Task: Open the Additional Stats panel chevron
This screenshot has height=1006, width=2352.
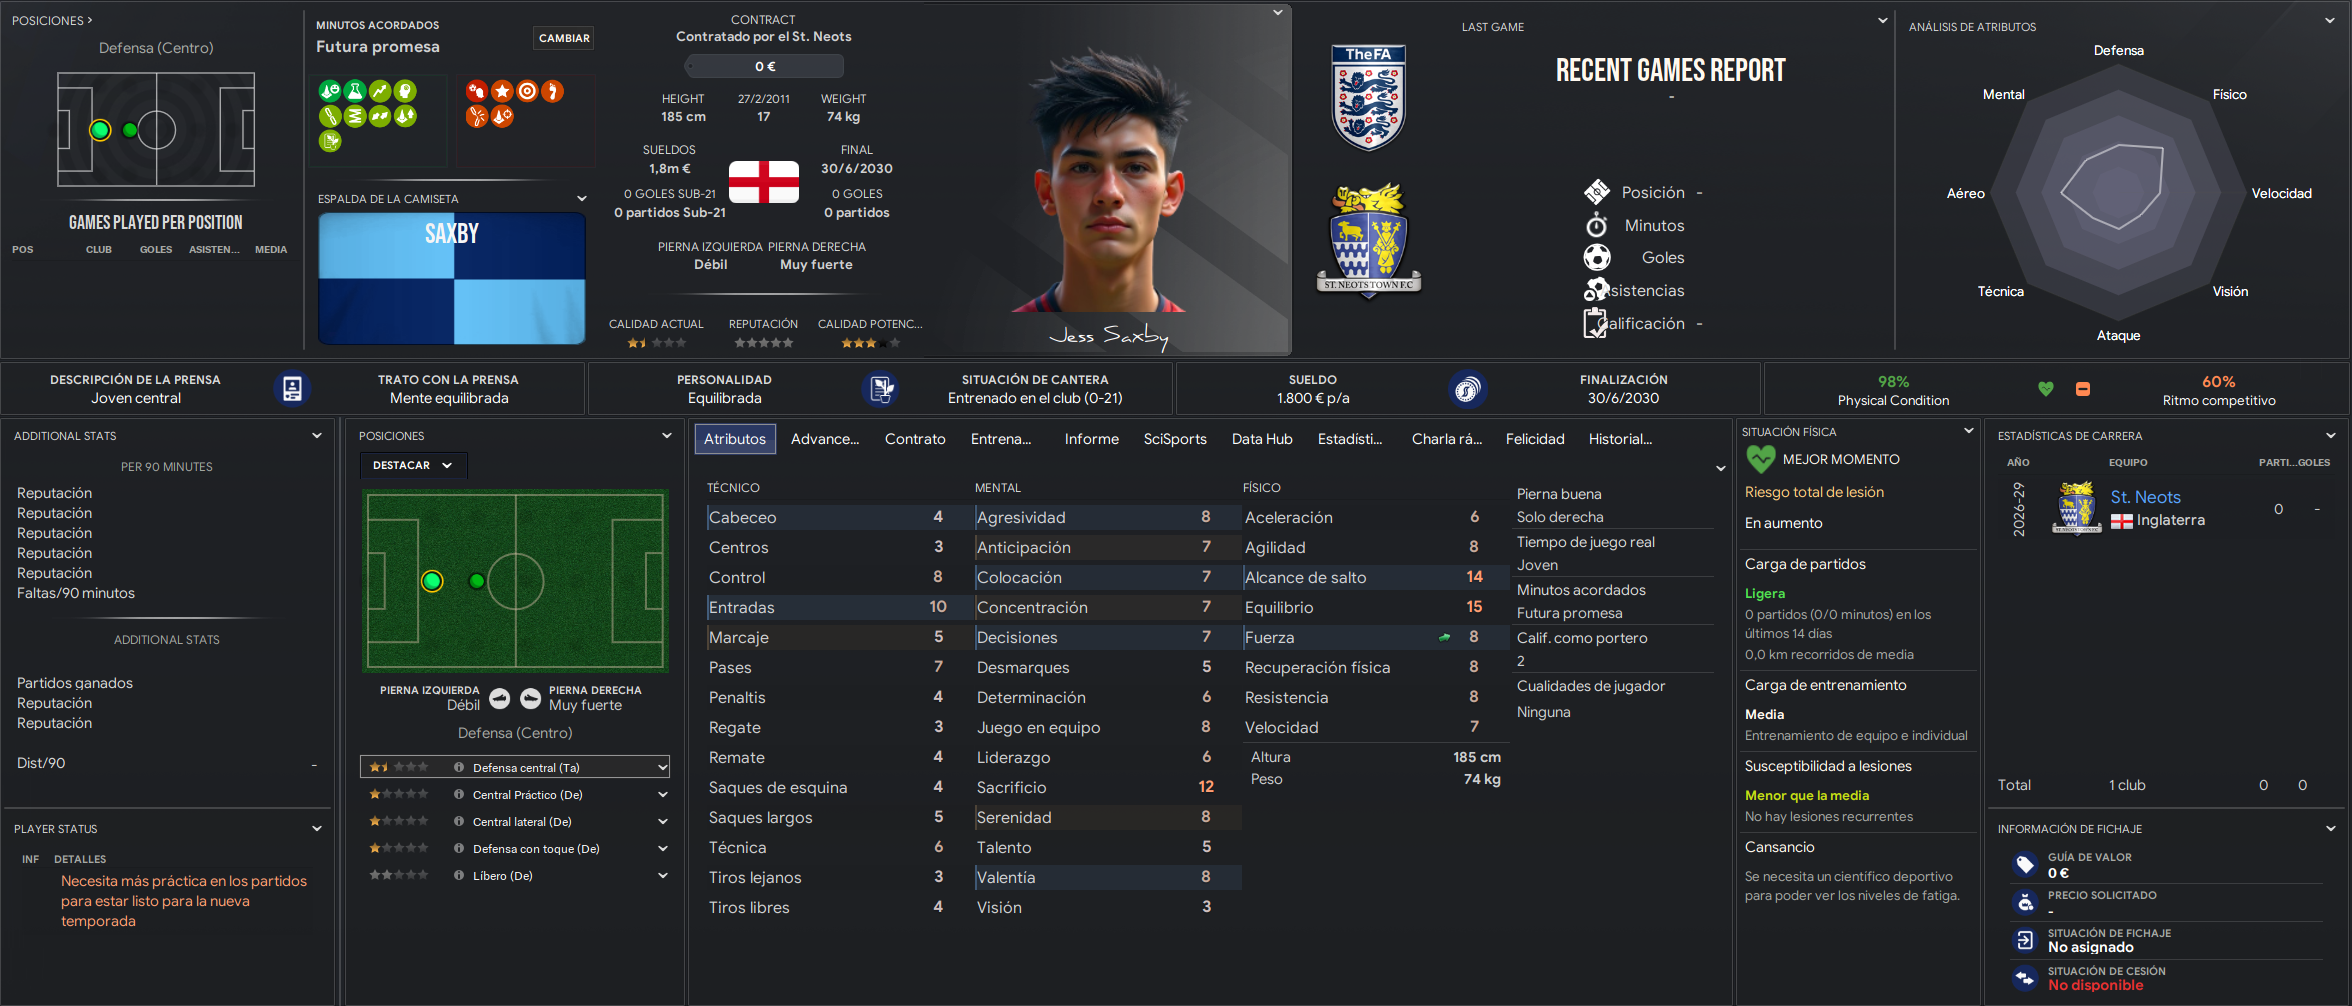Action: coord(317,436)
